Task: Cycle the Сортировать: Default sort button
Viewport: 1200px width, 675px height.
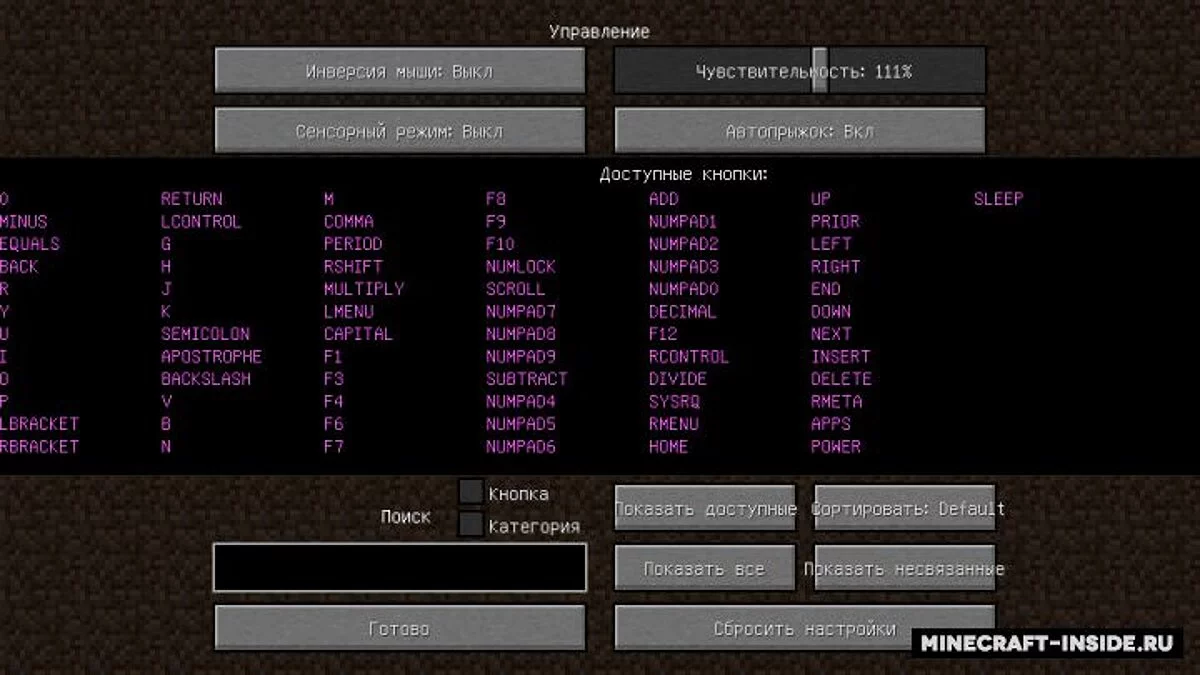Action: (x=905, y=509)
